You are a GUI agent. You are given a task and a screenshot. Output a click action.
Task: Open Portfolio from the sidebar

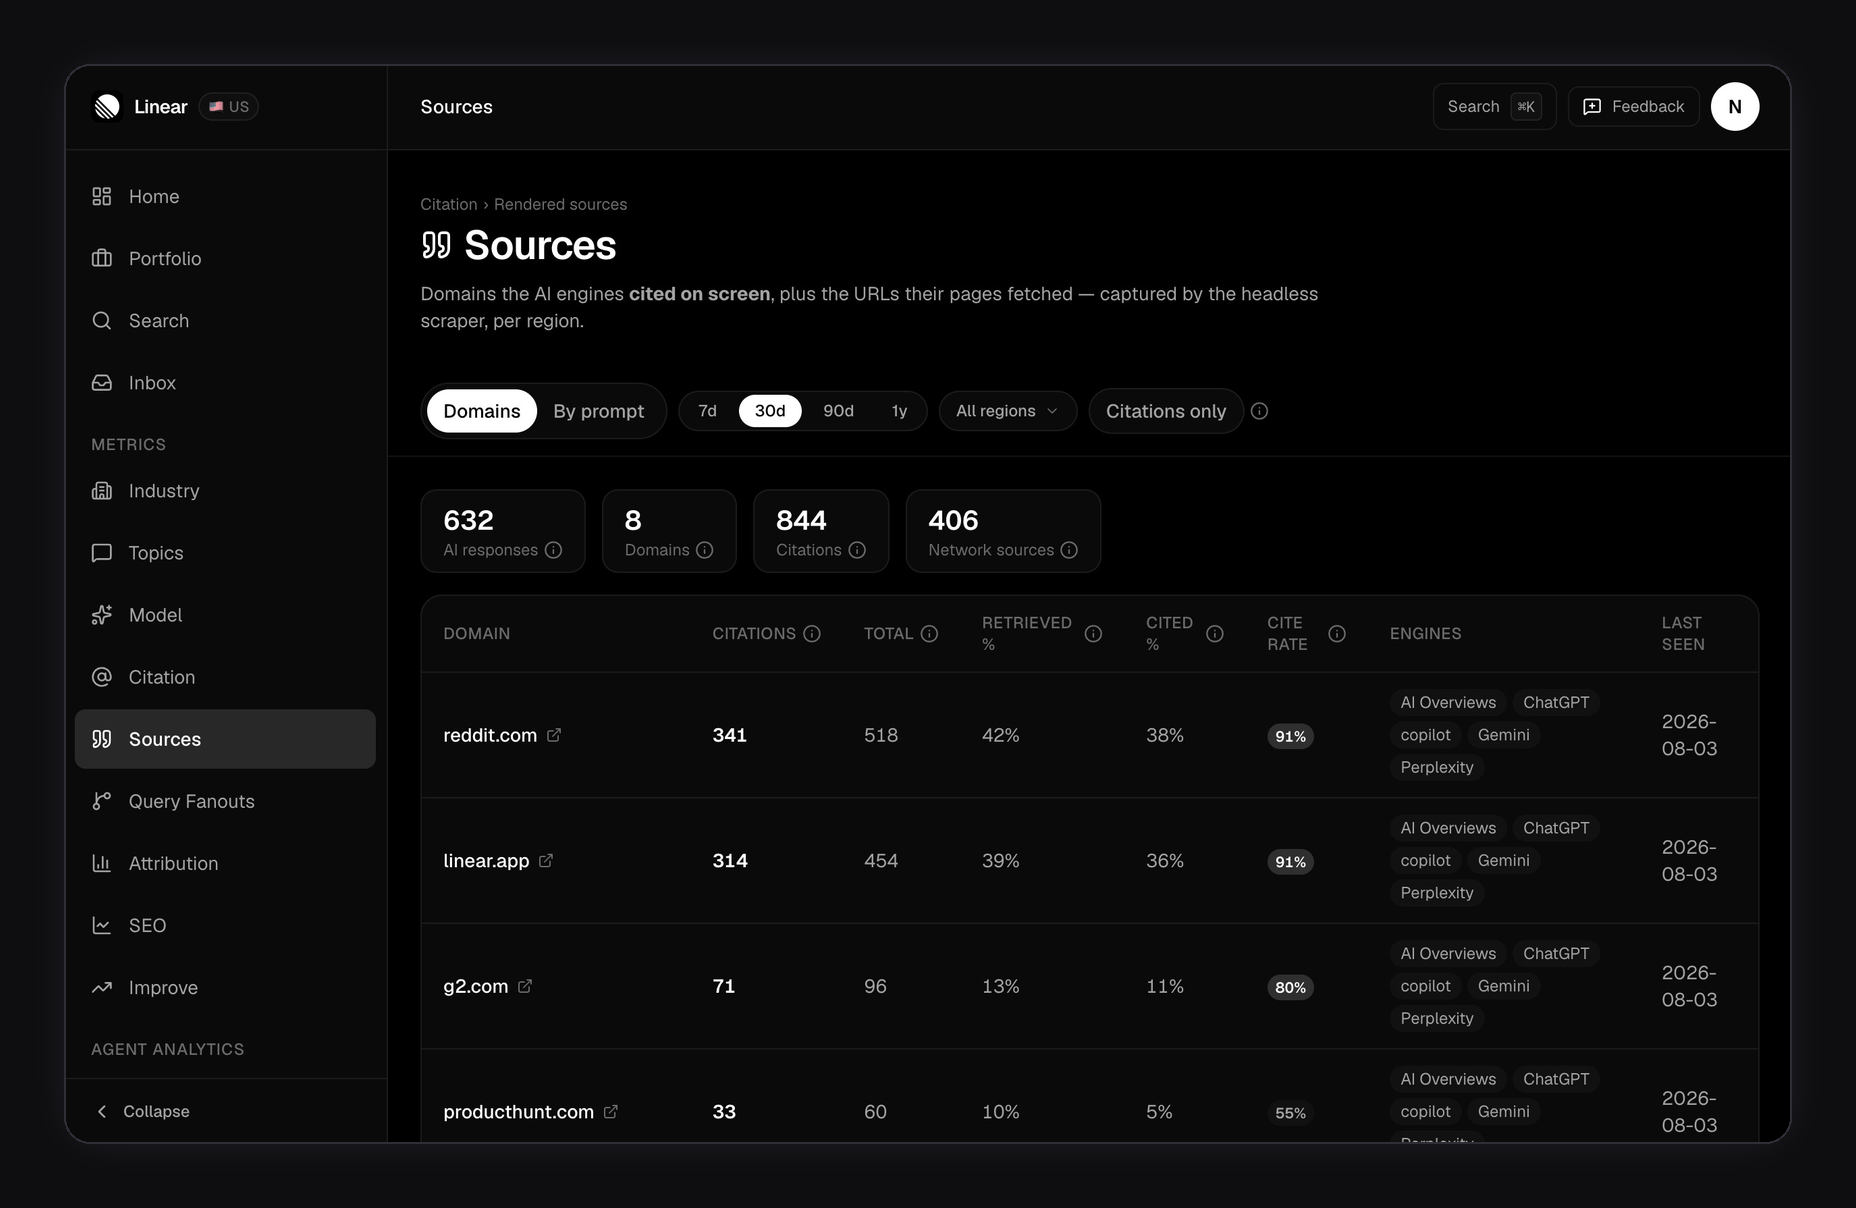pos(225,258)
